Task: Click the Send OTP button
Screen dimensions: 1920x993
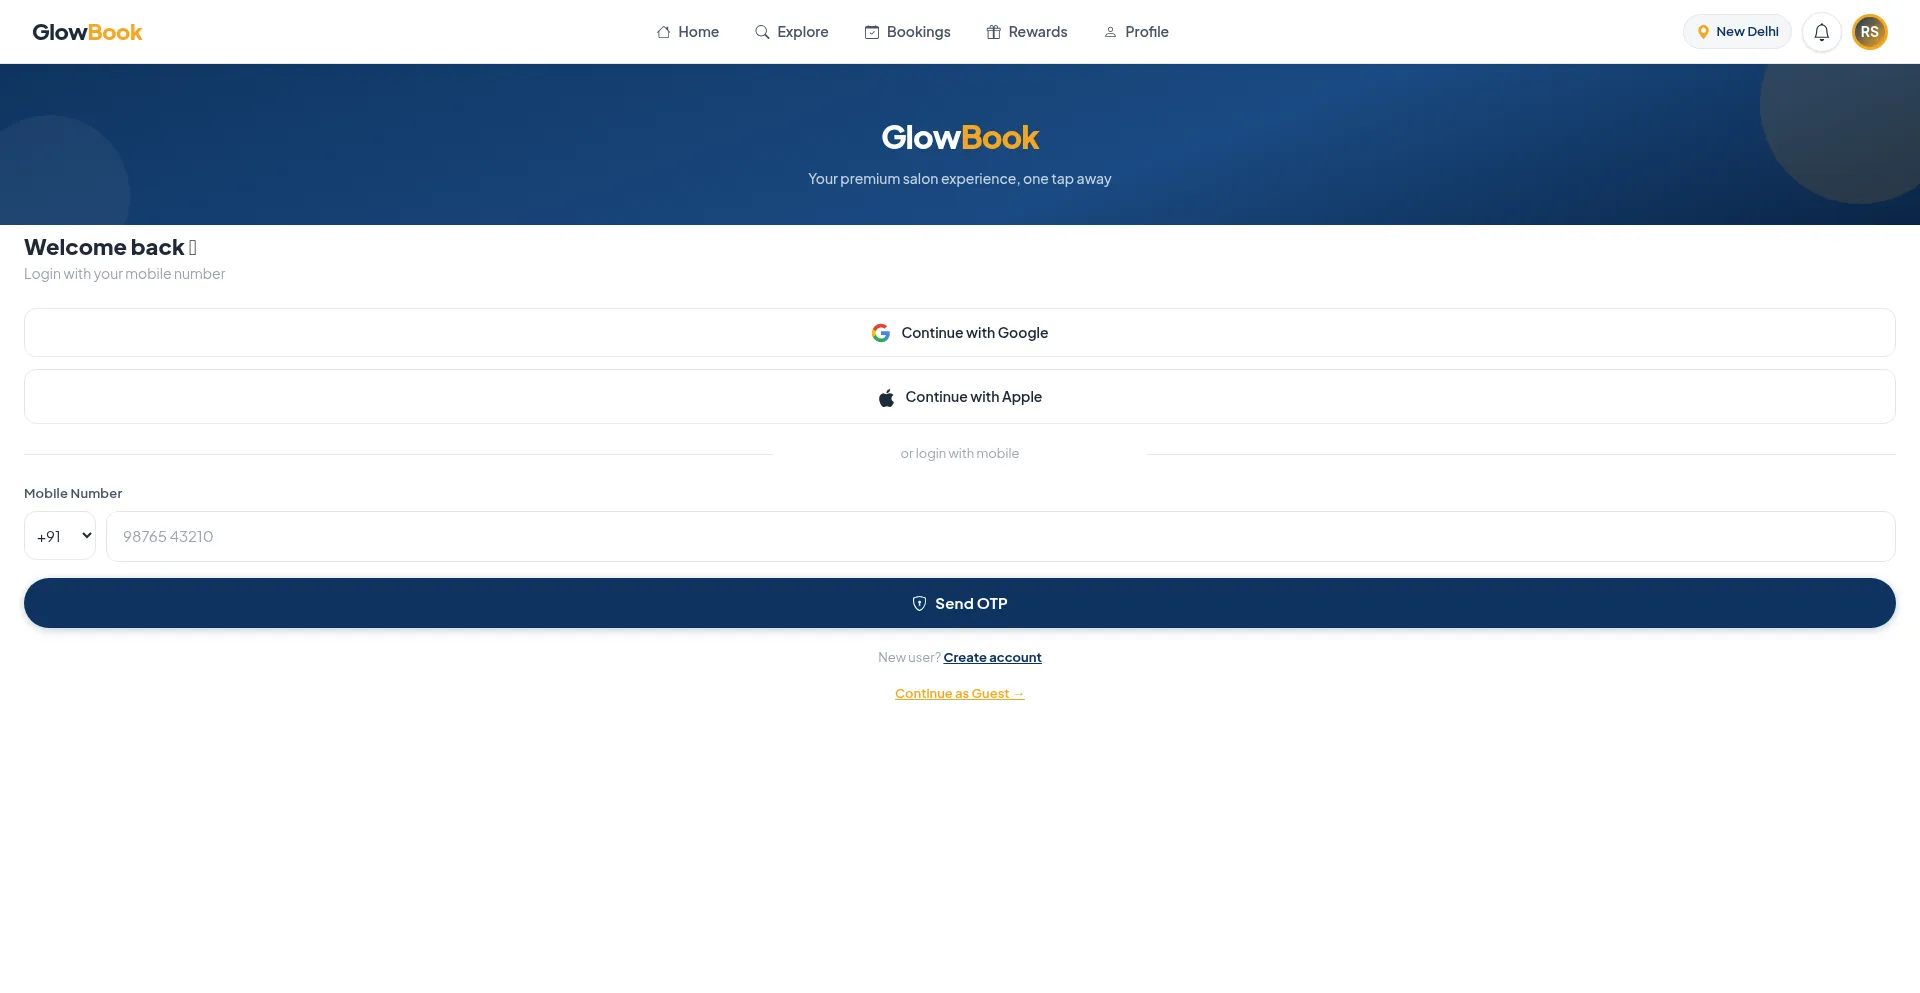Action: pyautogui.click(x=960, y=603)
